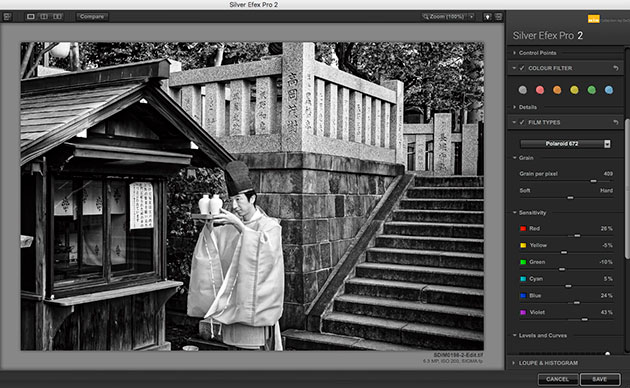The width and height of the screenshot is (630, 388).
Task: Click the red colour square beside Red
Action: [x=523, y=229]
